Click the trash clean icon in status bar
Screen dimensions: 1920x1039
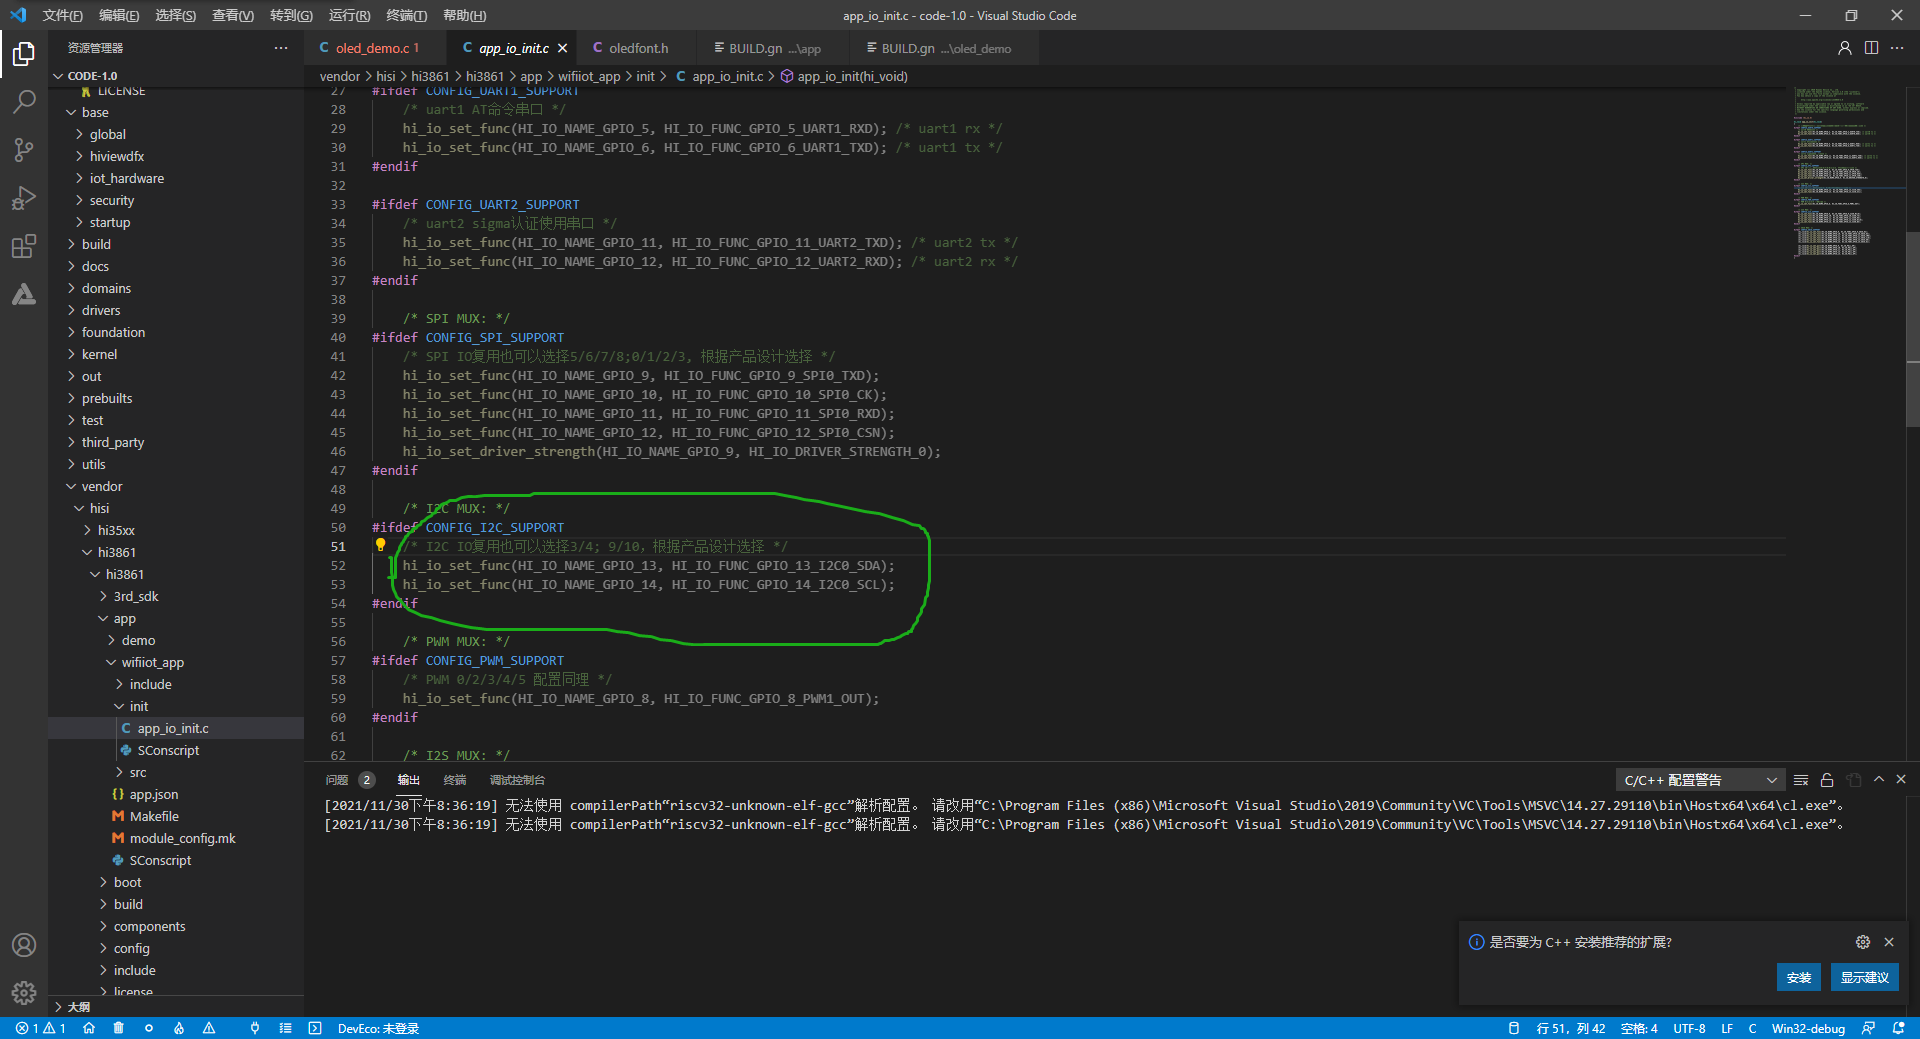tap(119, 1028)
